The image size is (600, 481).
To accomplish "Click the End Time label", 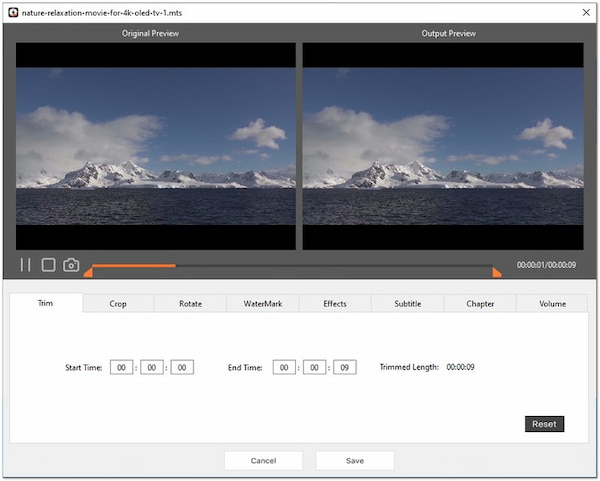I will coord(245,368).
